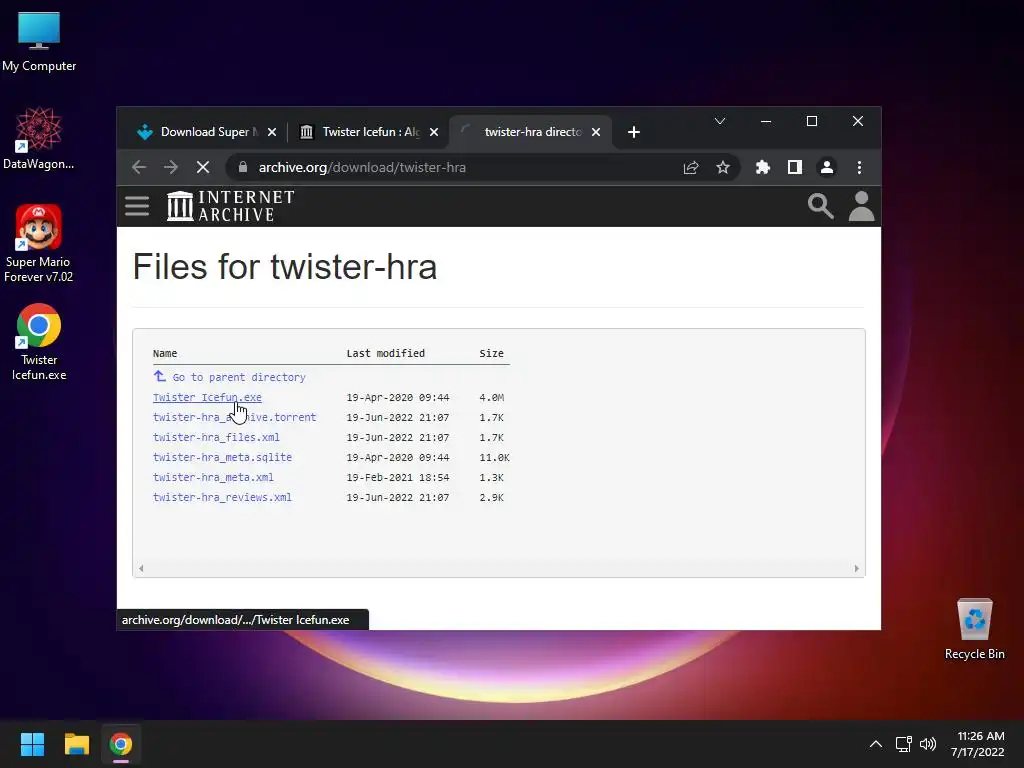Maximize the Chrome window
This screenshot has width=1024, height=768.
812,121
